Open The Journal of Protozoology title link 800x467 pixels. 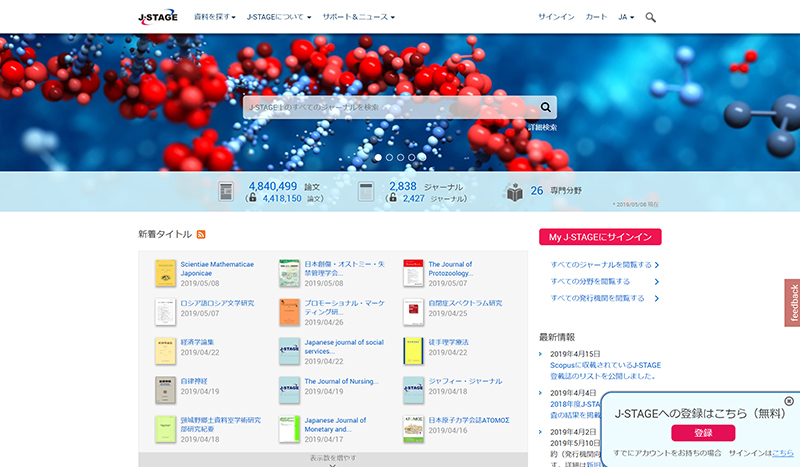[451, 268]
